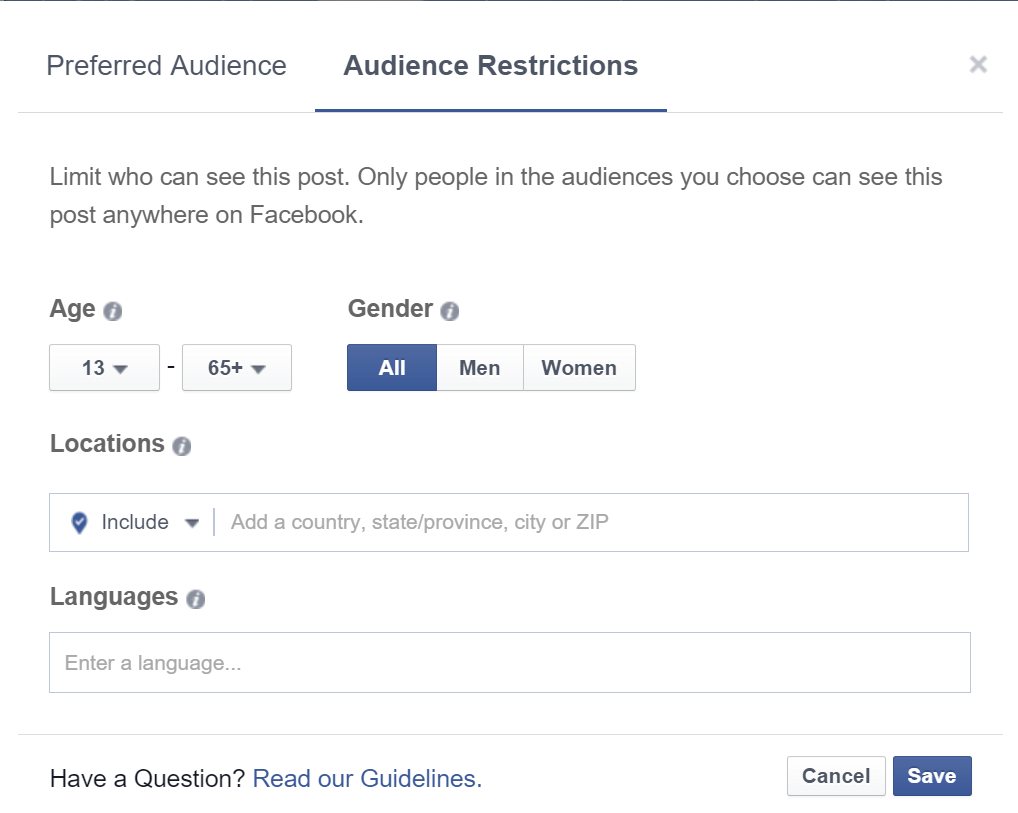Expand the Include locations dropdown
The height and width of the screenshot is (813, 1018).
150,523
